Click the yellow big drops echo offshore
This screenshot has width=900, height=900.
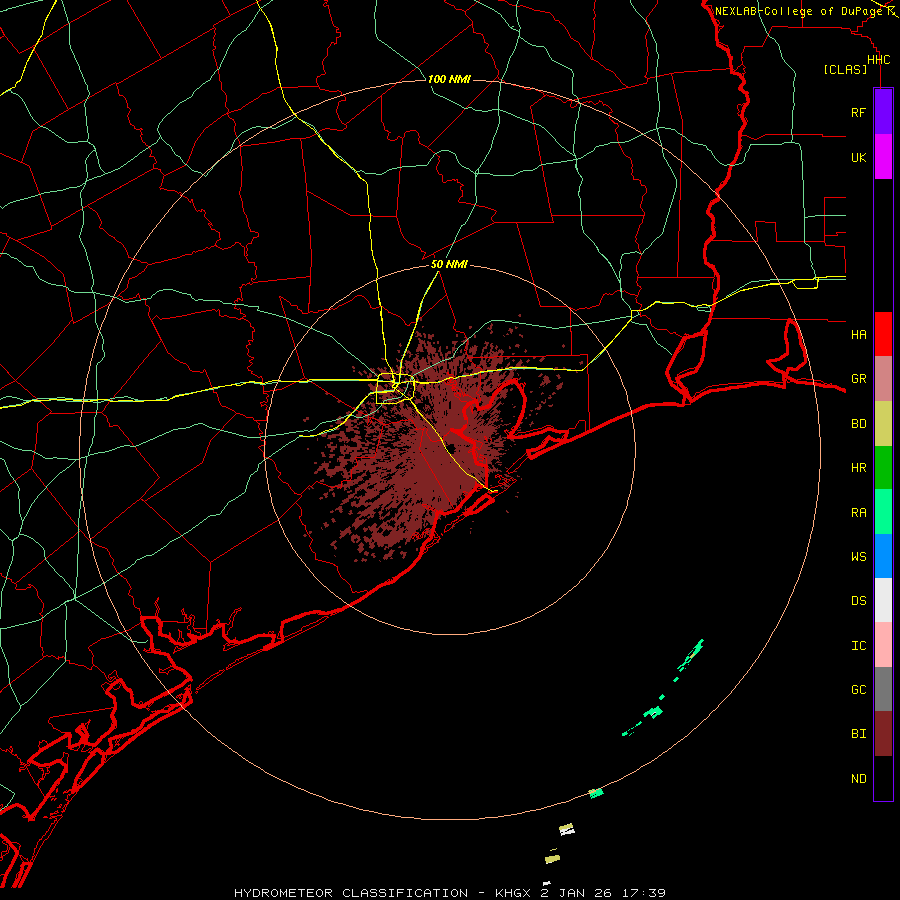[x=552, y=859]
